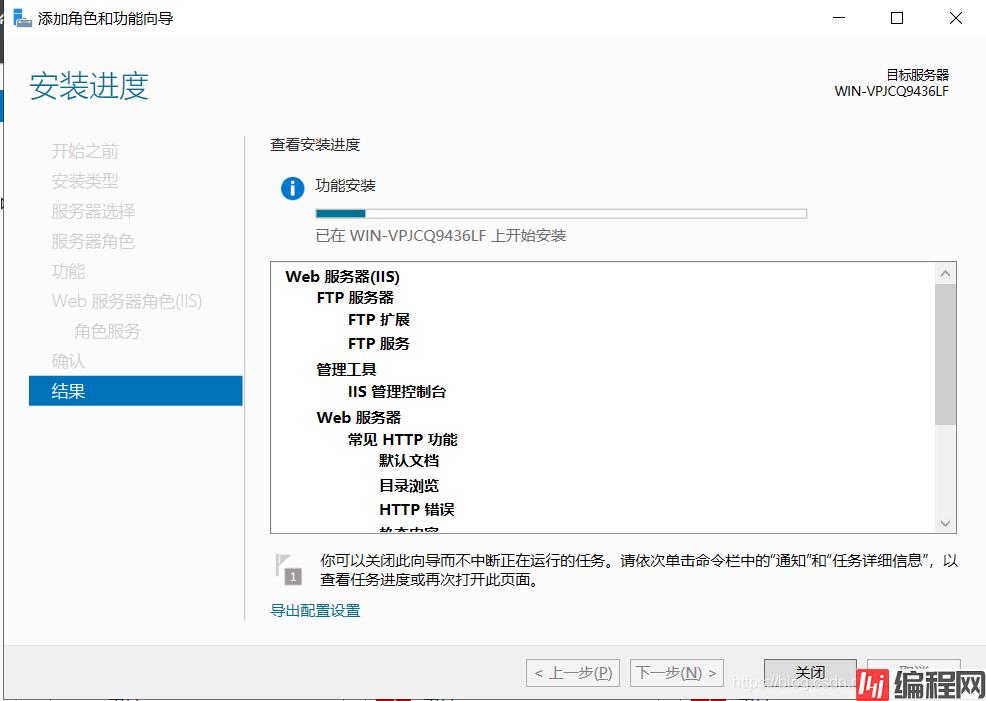Select the 目录浏览 entry

[x=408, y=486]
